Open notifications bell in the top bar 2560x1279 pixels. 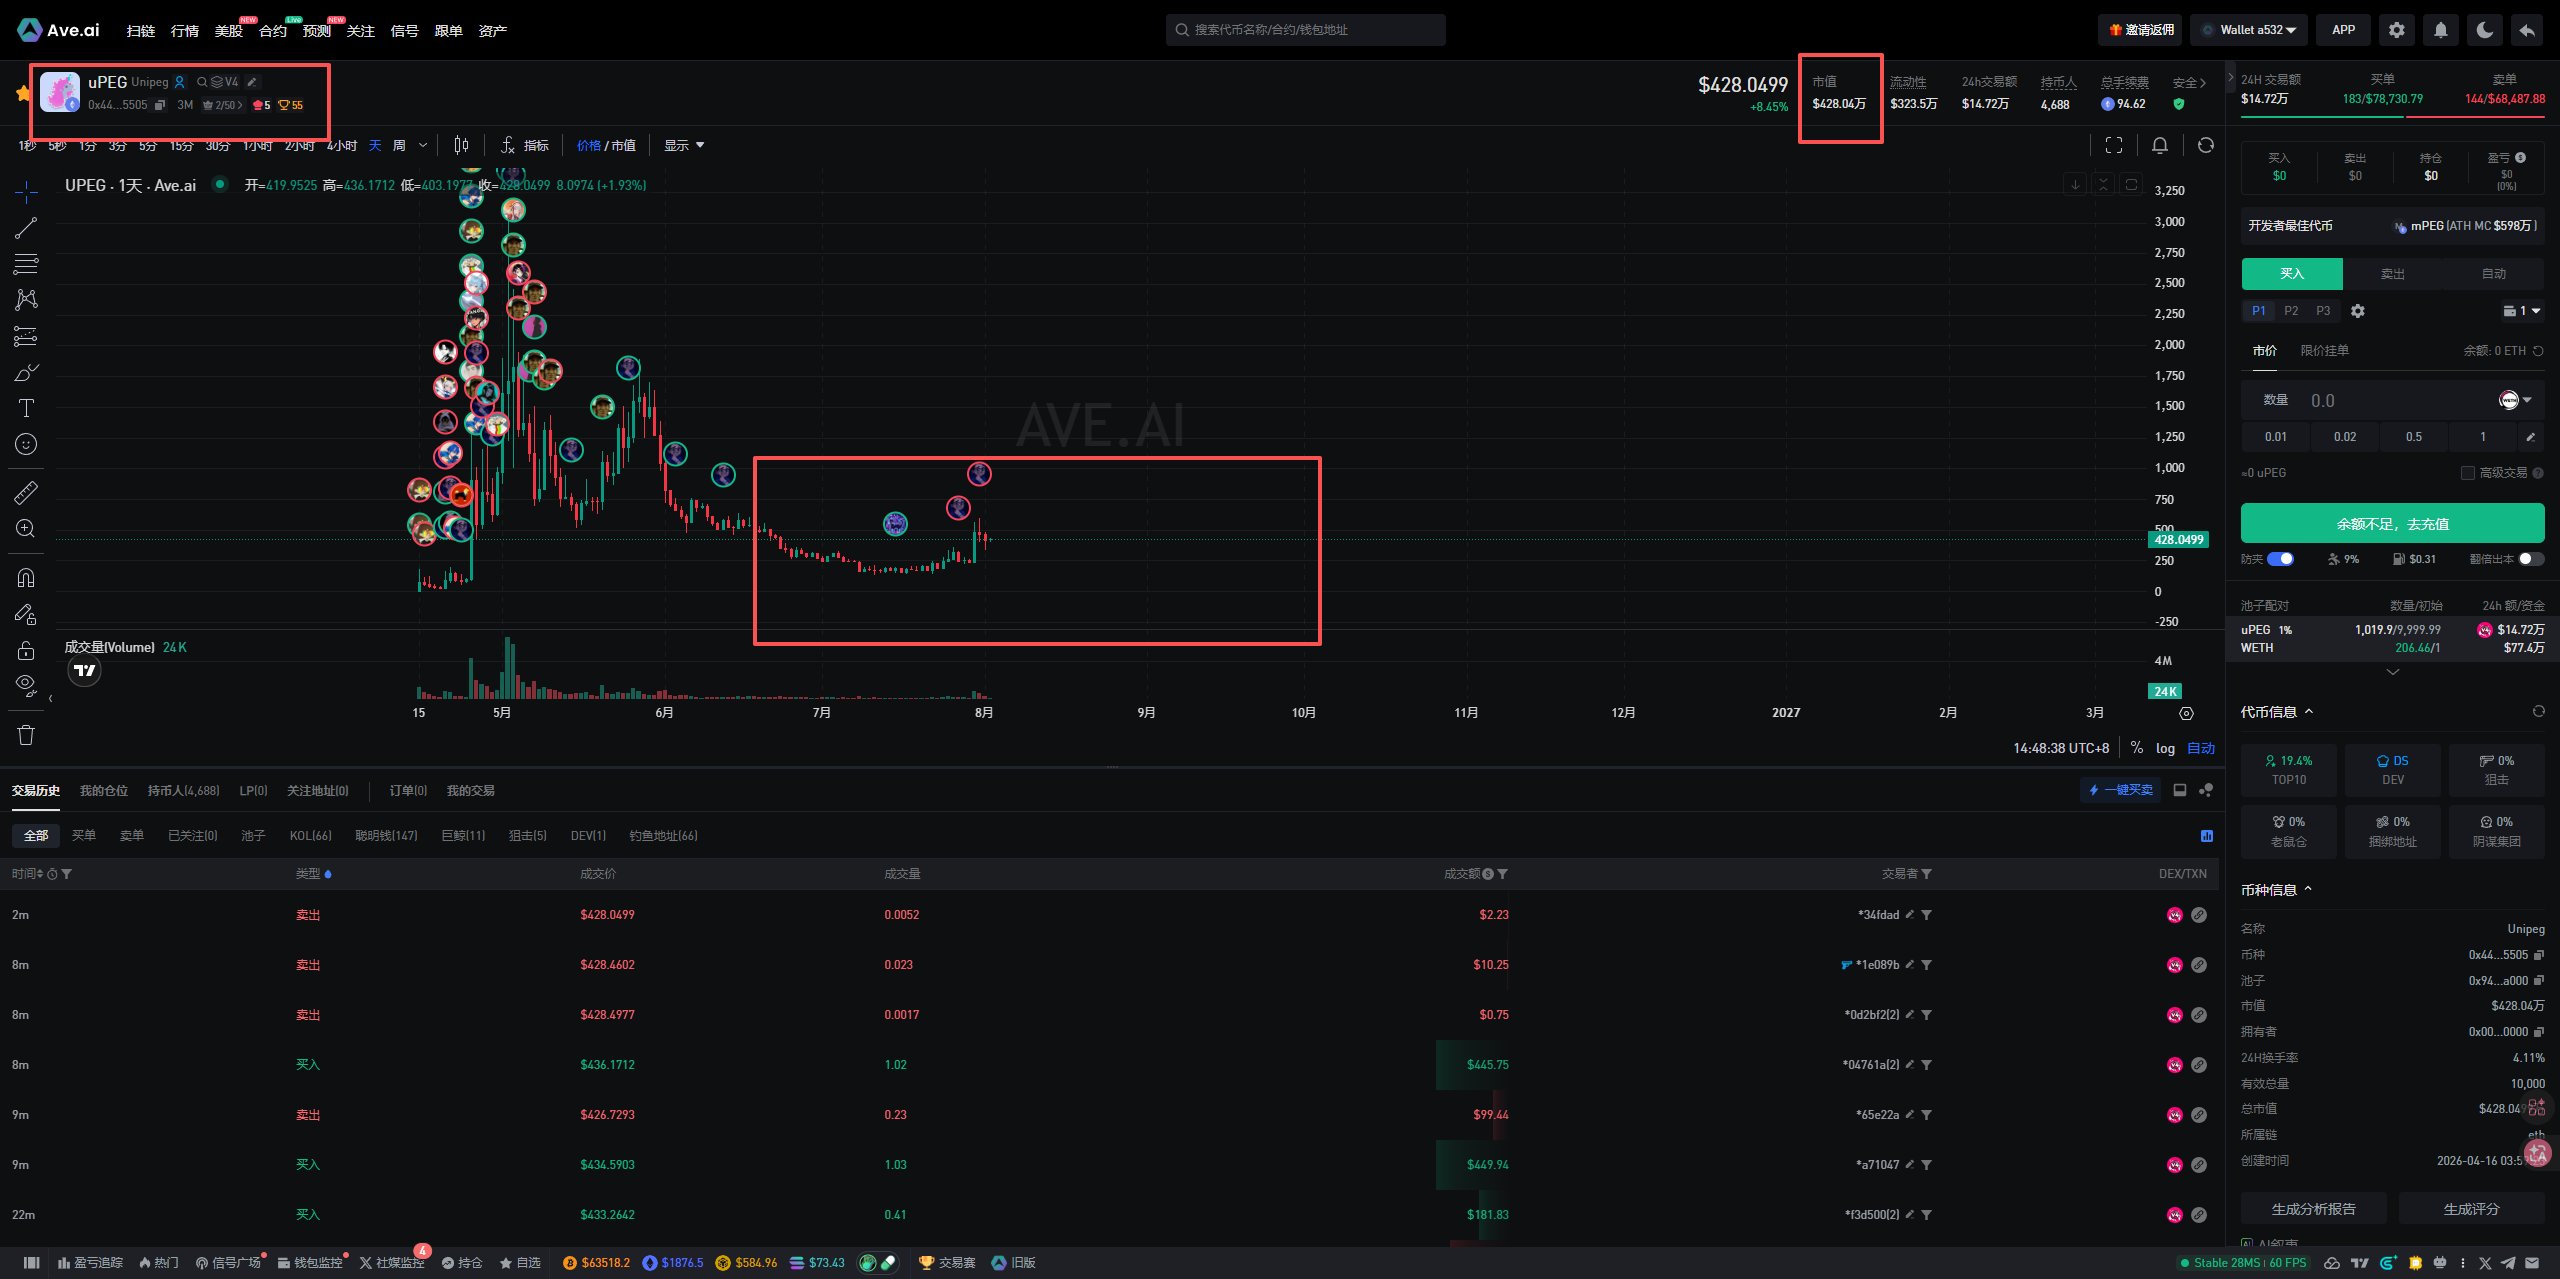tap(2441, 30)
